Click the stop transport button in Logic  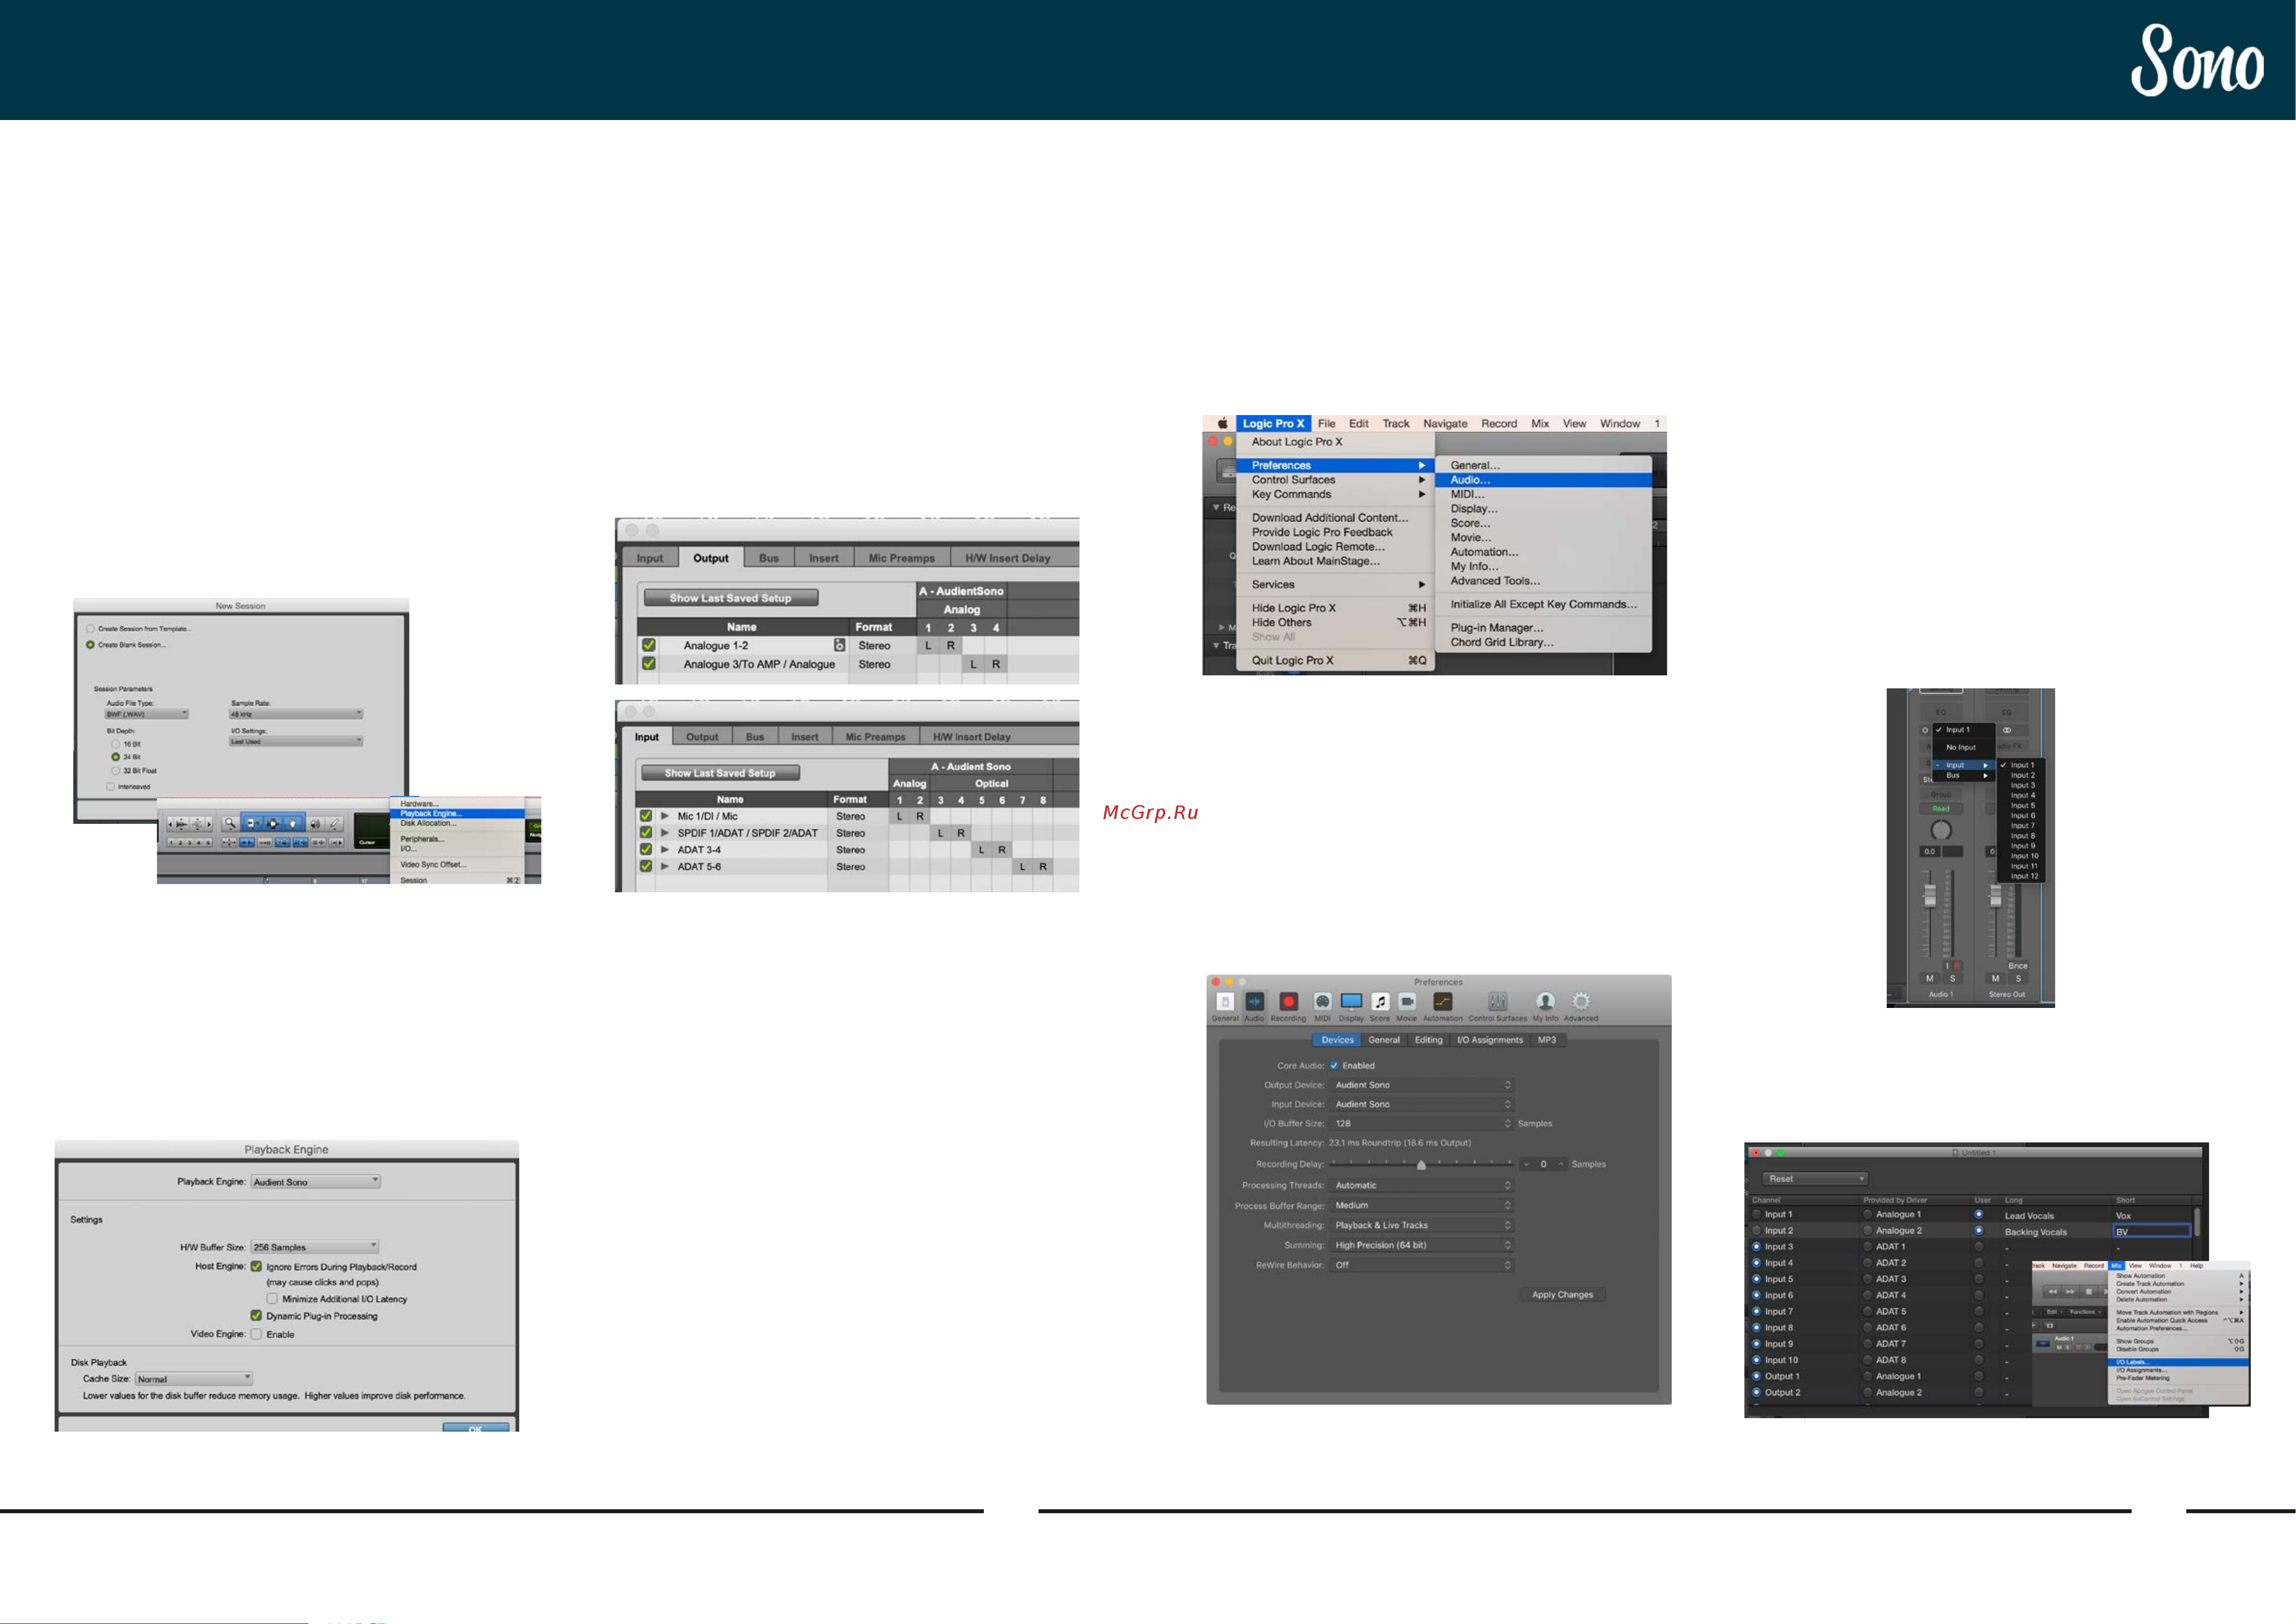pos(2088,1291)
